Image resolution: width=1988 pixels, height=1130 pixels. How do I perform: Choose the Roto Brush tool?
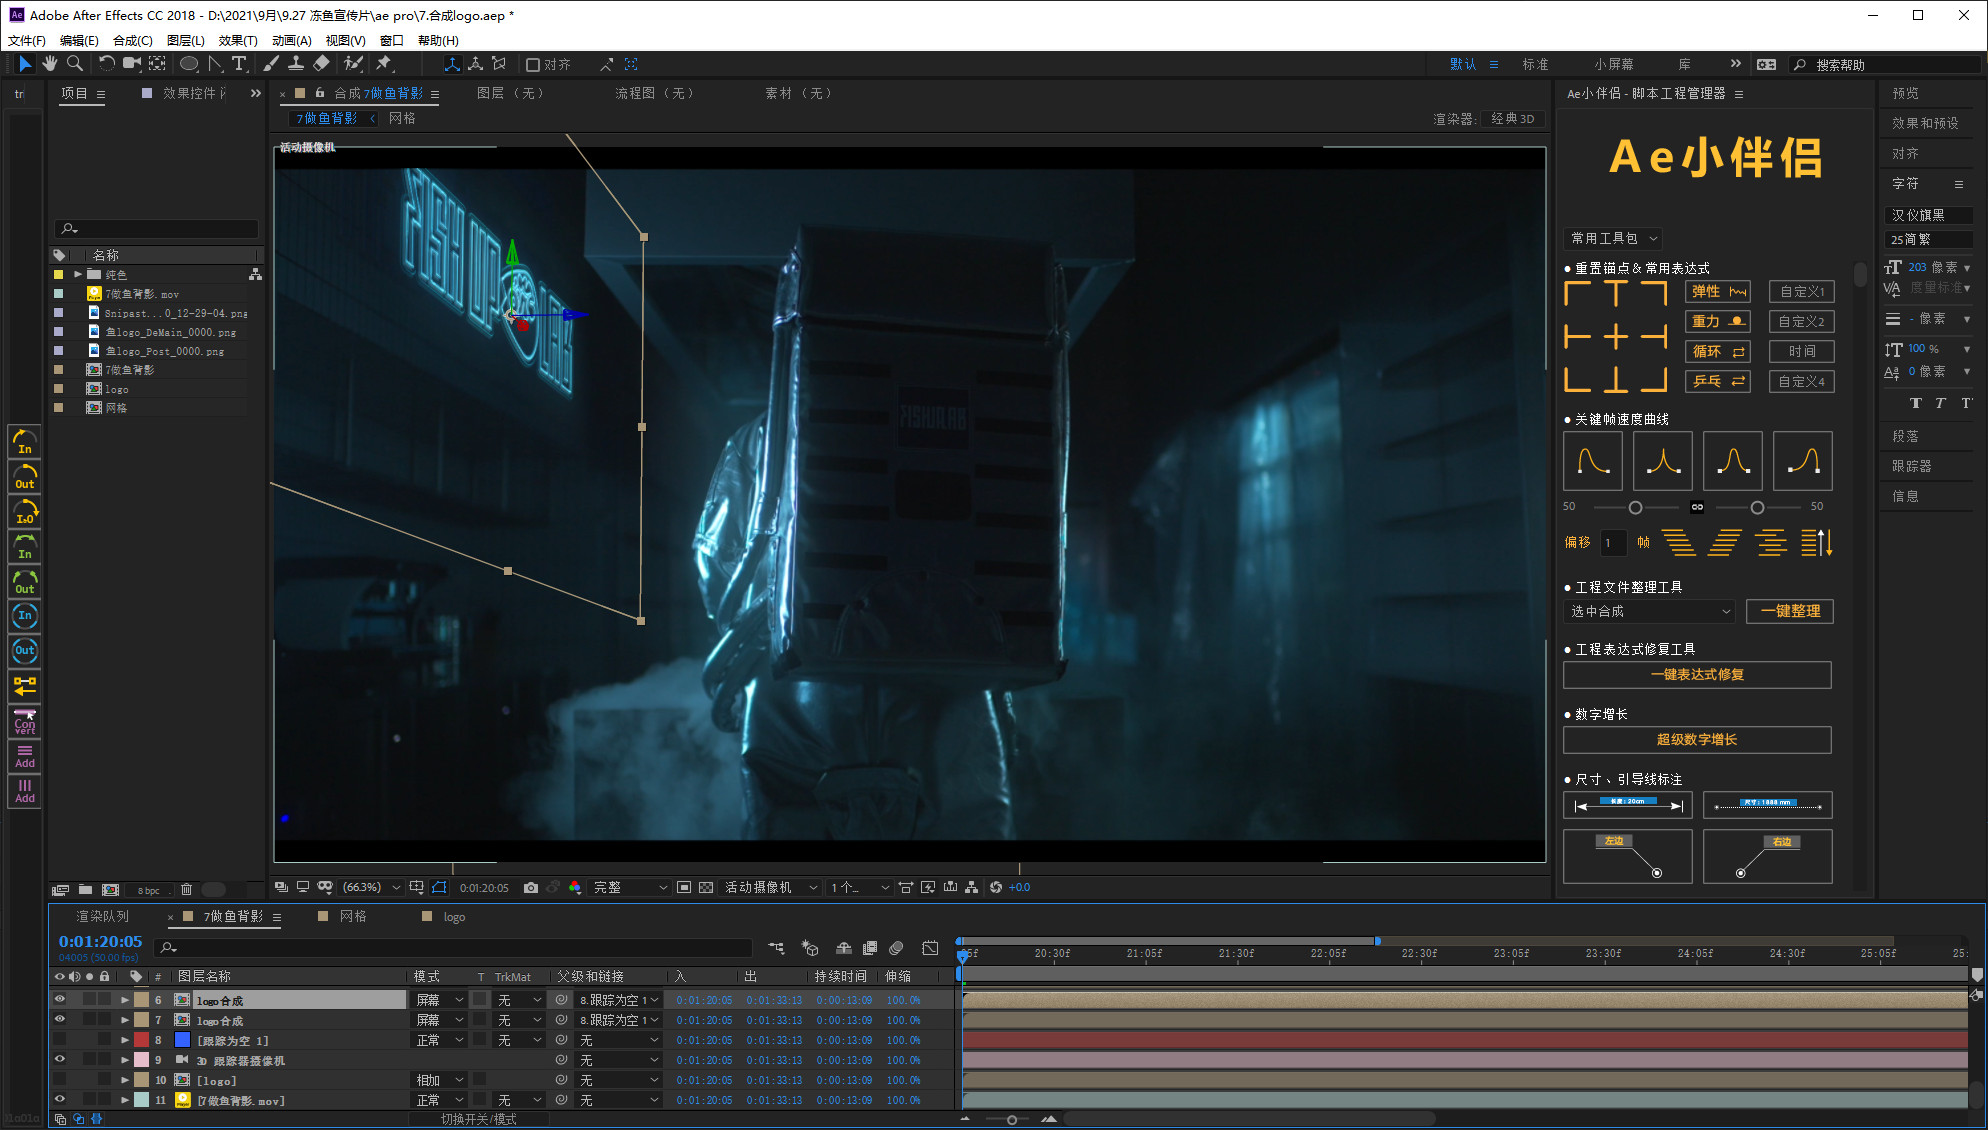(353, 64)
